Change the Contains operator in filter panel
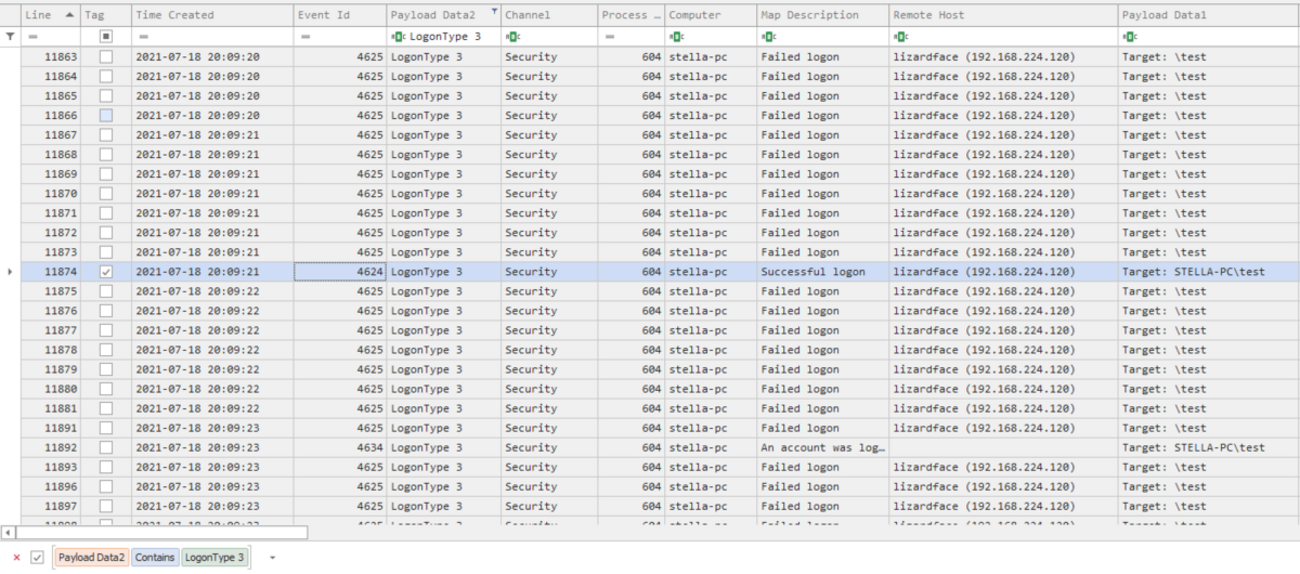The image size is (1300, 574). click(155, 557)
